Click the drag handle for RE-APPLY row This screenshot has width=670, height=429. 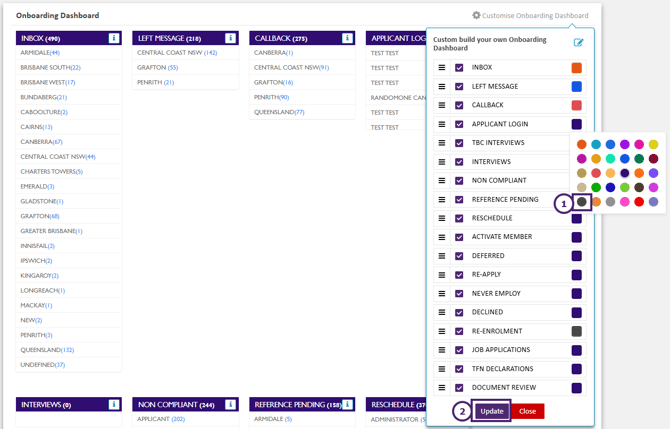(x=442, y=274)
